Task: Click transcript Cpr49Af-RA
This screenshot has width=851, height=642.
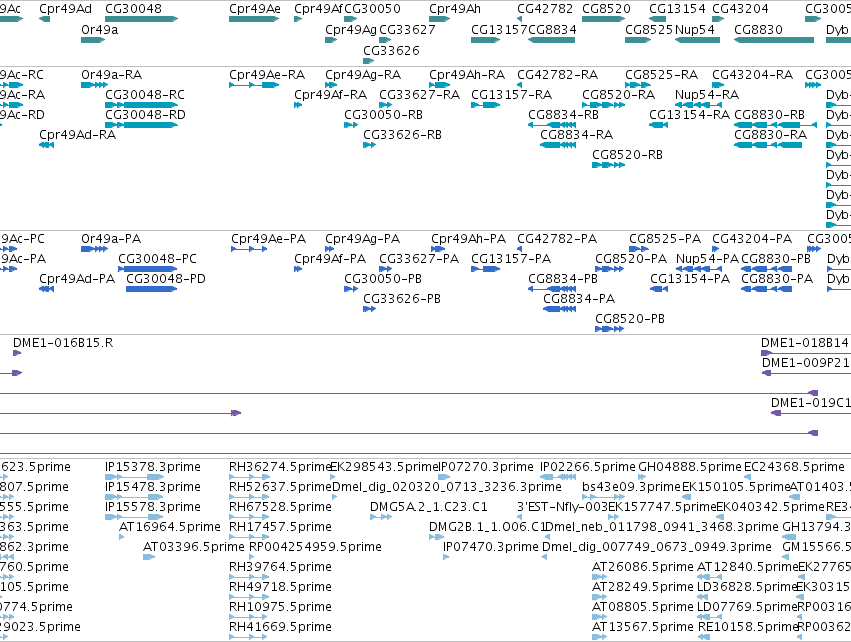Action: [331, 94]
